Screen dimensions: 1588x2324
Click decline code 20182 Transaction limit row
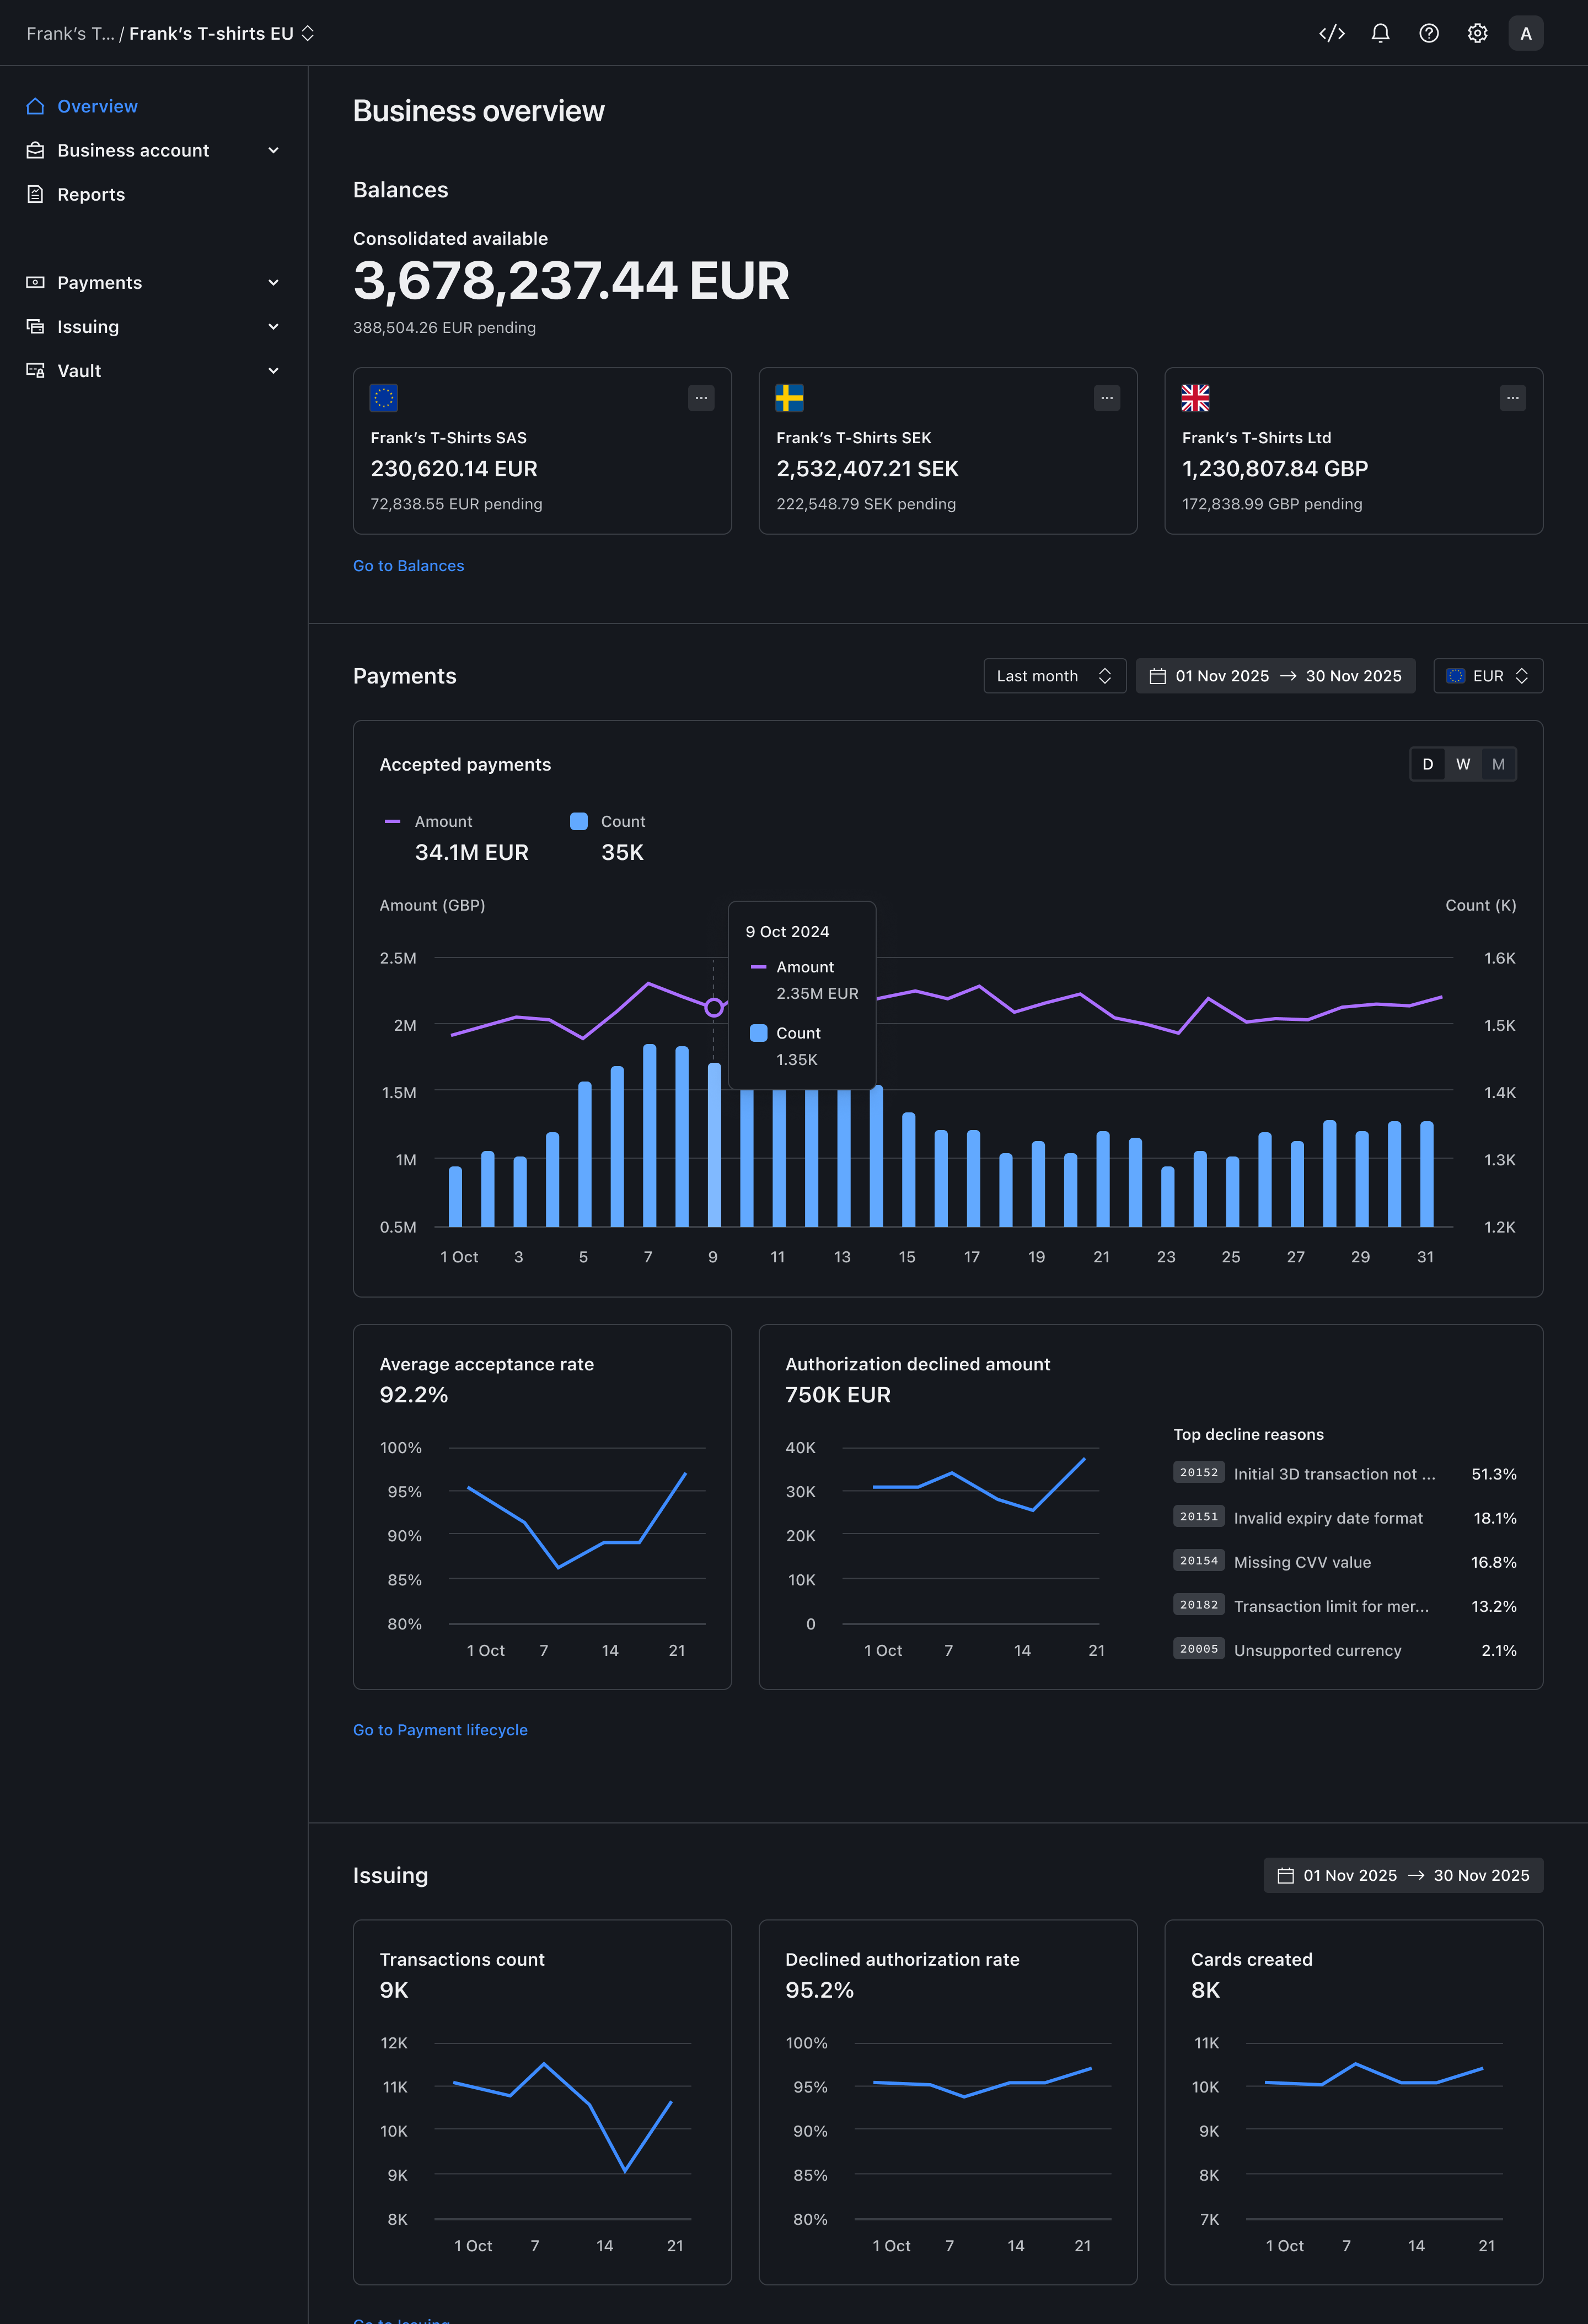click(x=1345, y=1606)
